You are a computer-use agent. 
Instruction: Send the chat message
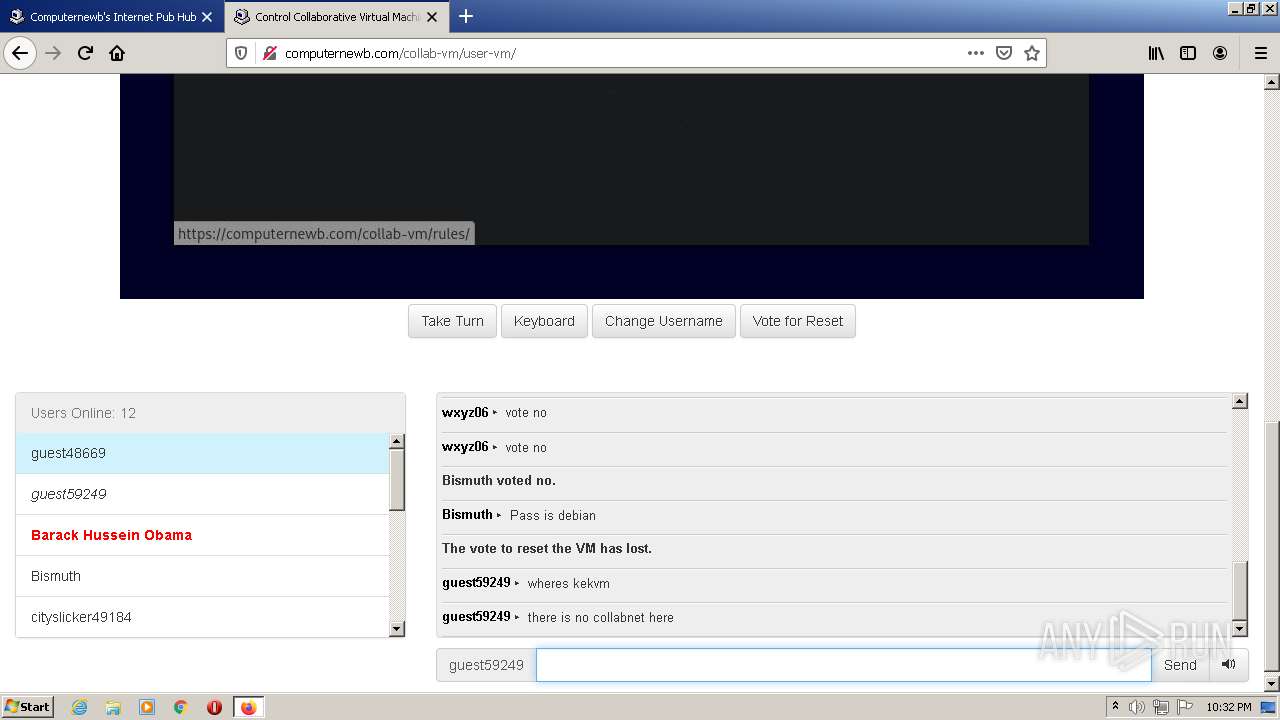click(1180, 665)
